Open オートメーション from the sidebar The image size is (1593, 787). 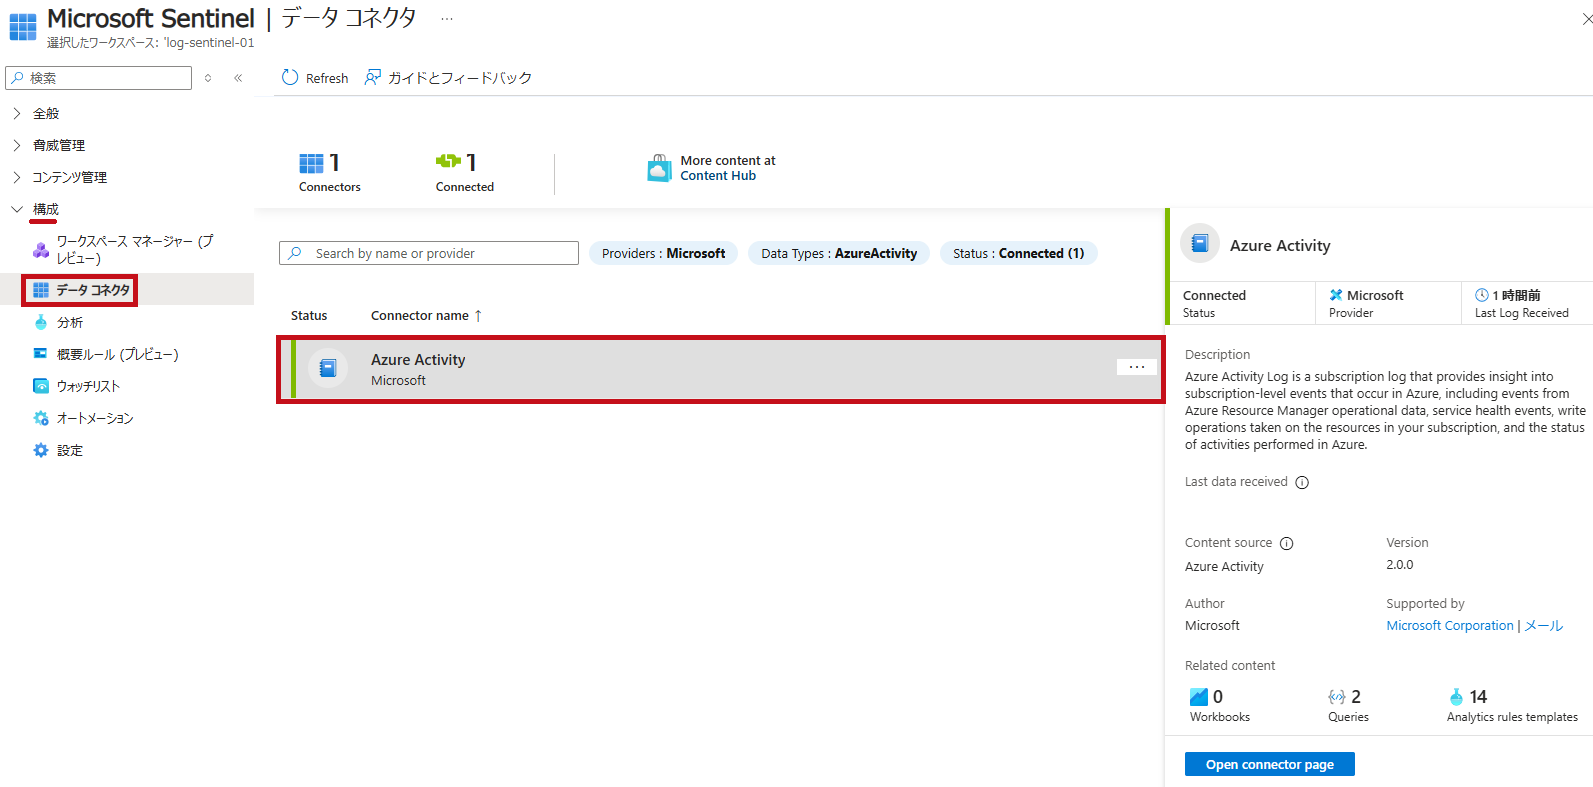(95, 418)
